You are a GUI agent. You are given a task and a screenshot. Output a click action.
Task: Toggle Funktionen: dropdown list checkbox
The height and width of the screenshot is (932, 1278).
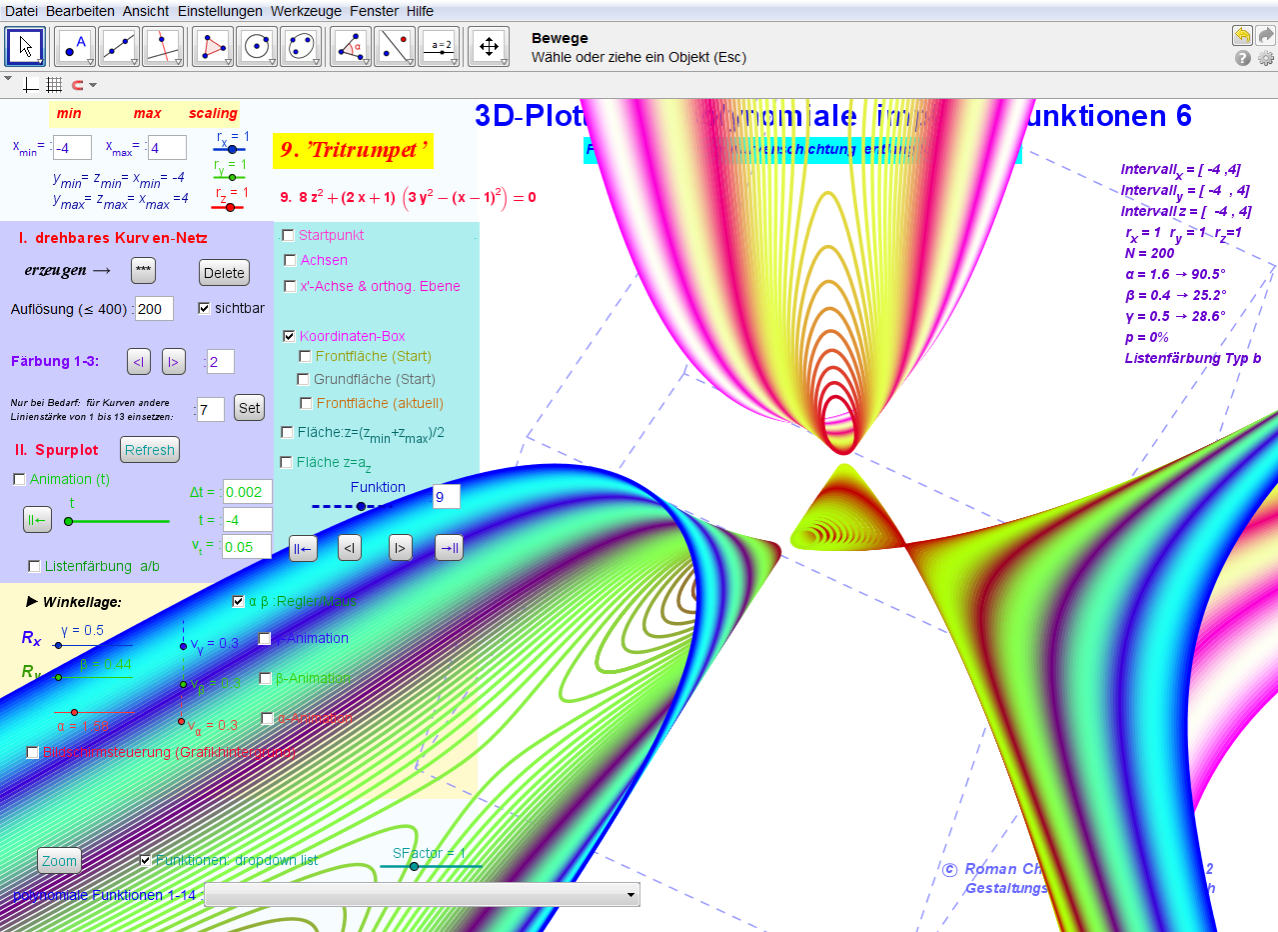coord(146,859)
